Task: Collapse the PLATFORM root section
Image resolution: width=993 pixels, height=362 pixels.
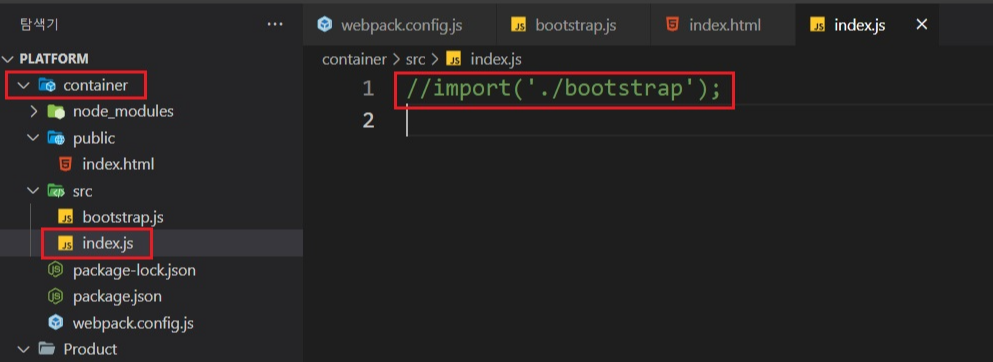Action: 8,59
